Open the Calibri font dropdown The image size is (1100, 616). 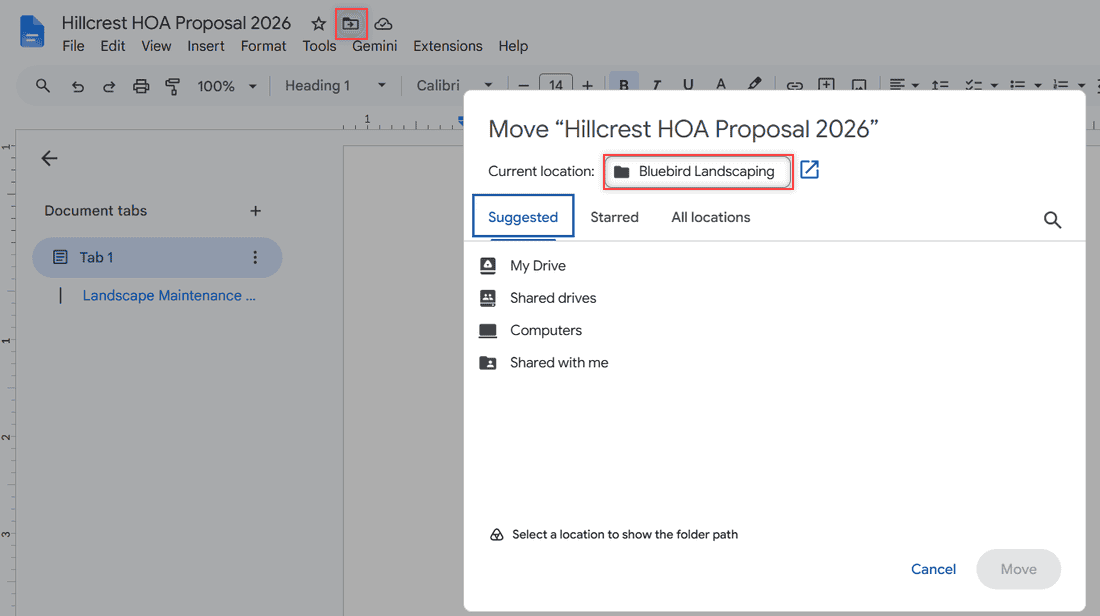[454, 86]
